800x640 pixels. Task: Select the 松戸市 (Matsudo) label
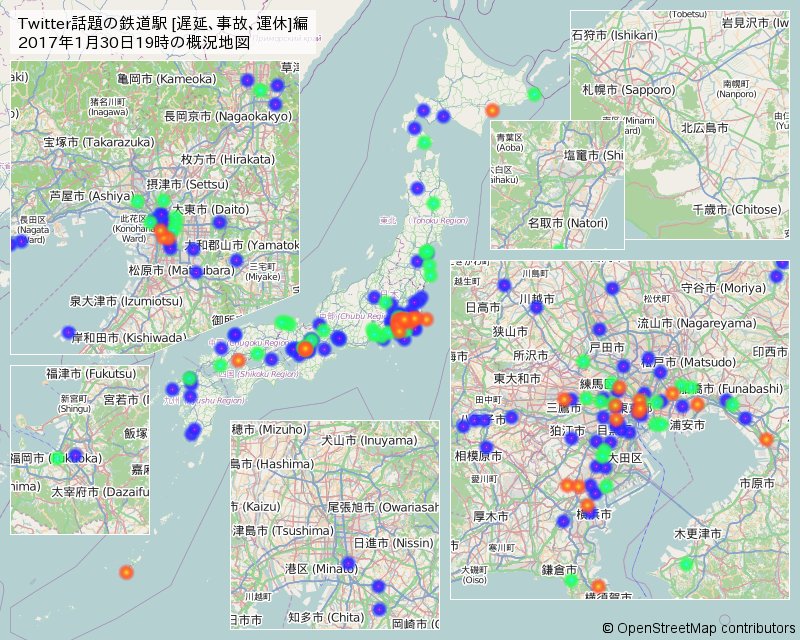pos(688,362)
